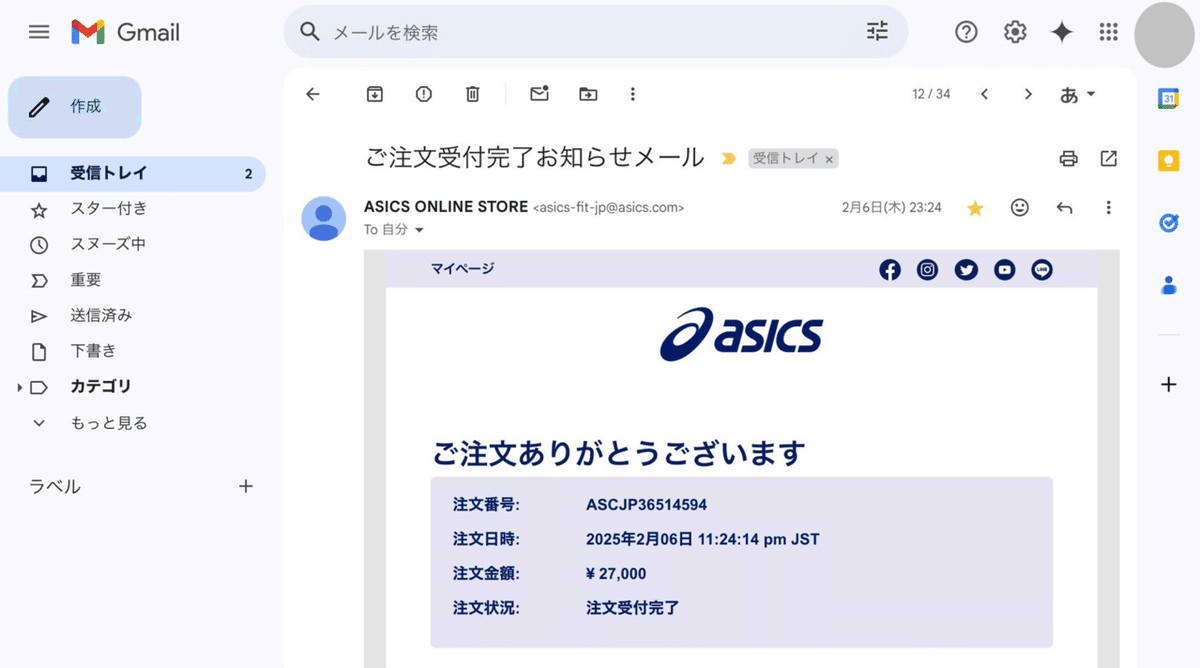
Task: Open the Gemini sparkle icon
Action: point(1062,32)
